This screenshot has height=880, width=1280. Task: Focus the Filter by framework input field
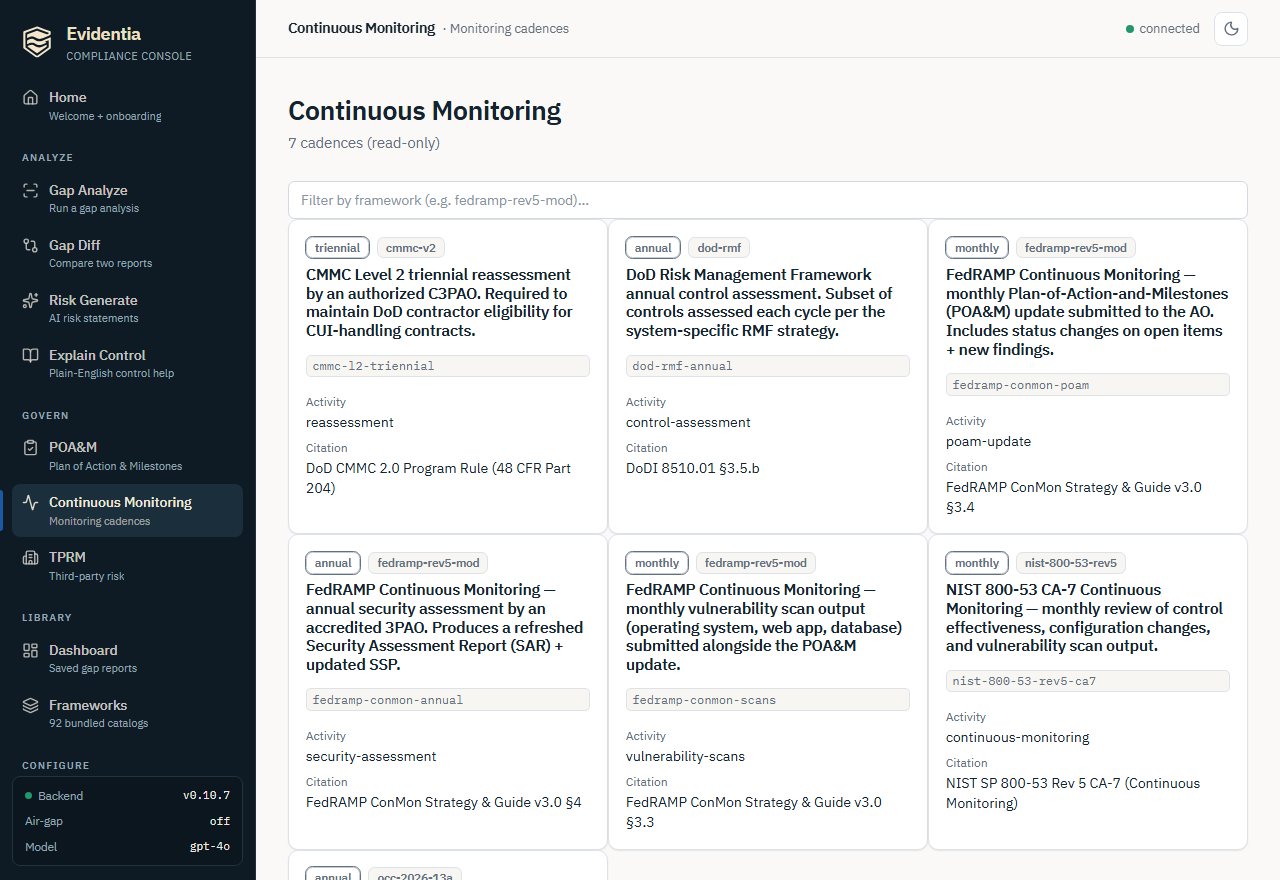coord(768,200)
